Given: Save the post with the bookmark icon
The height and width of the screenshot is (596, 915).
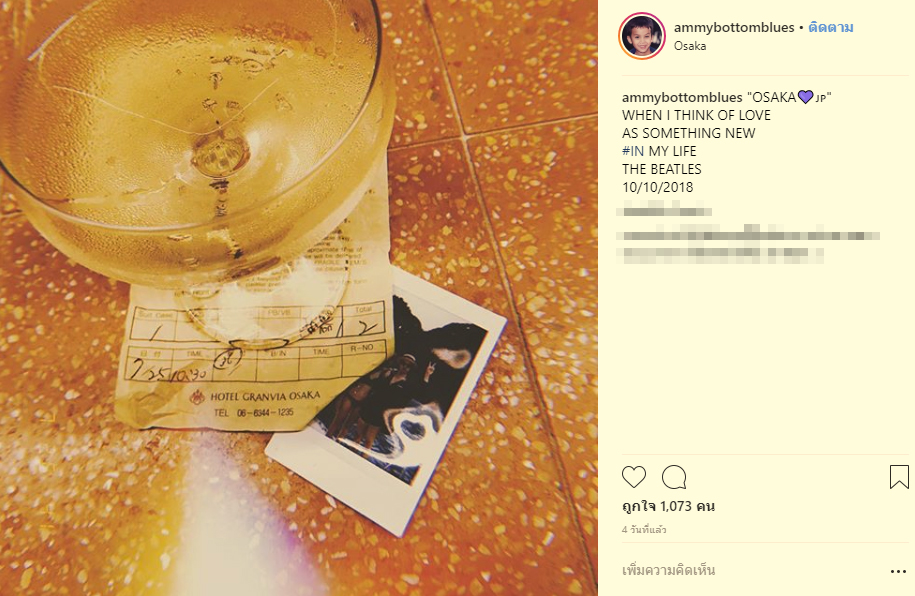Looking at the screenshot, I should [899, 477].
